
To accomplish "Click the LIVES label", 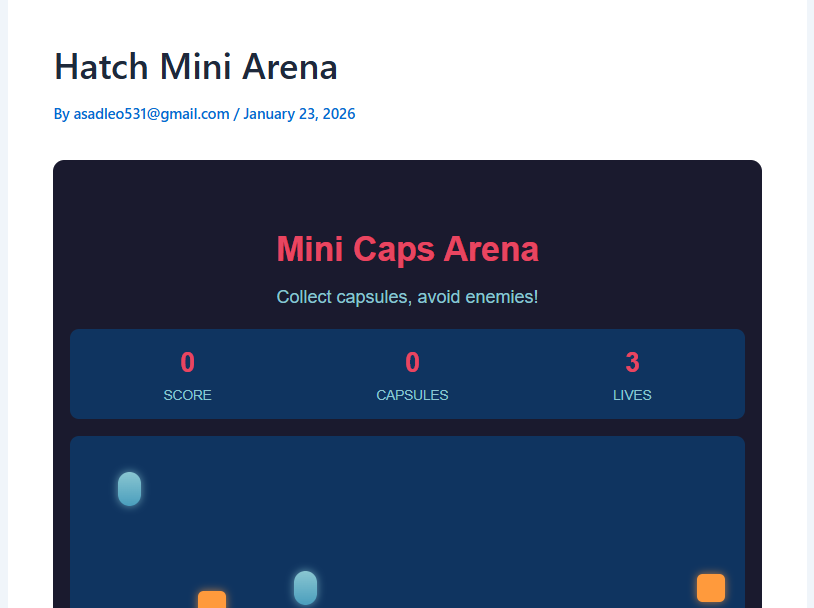I will 632,395.
